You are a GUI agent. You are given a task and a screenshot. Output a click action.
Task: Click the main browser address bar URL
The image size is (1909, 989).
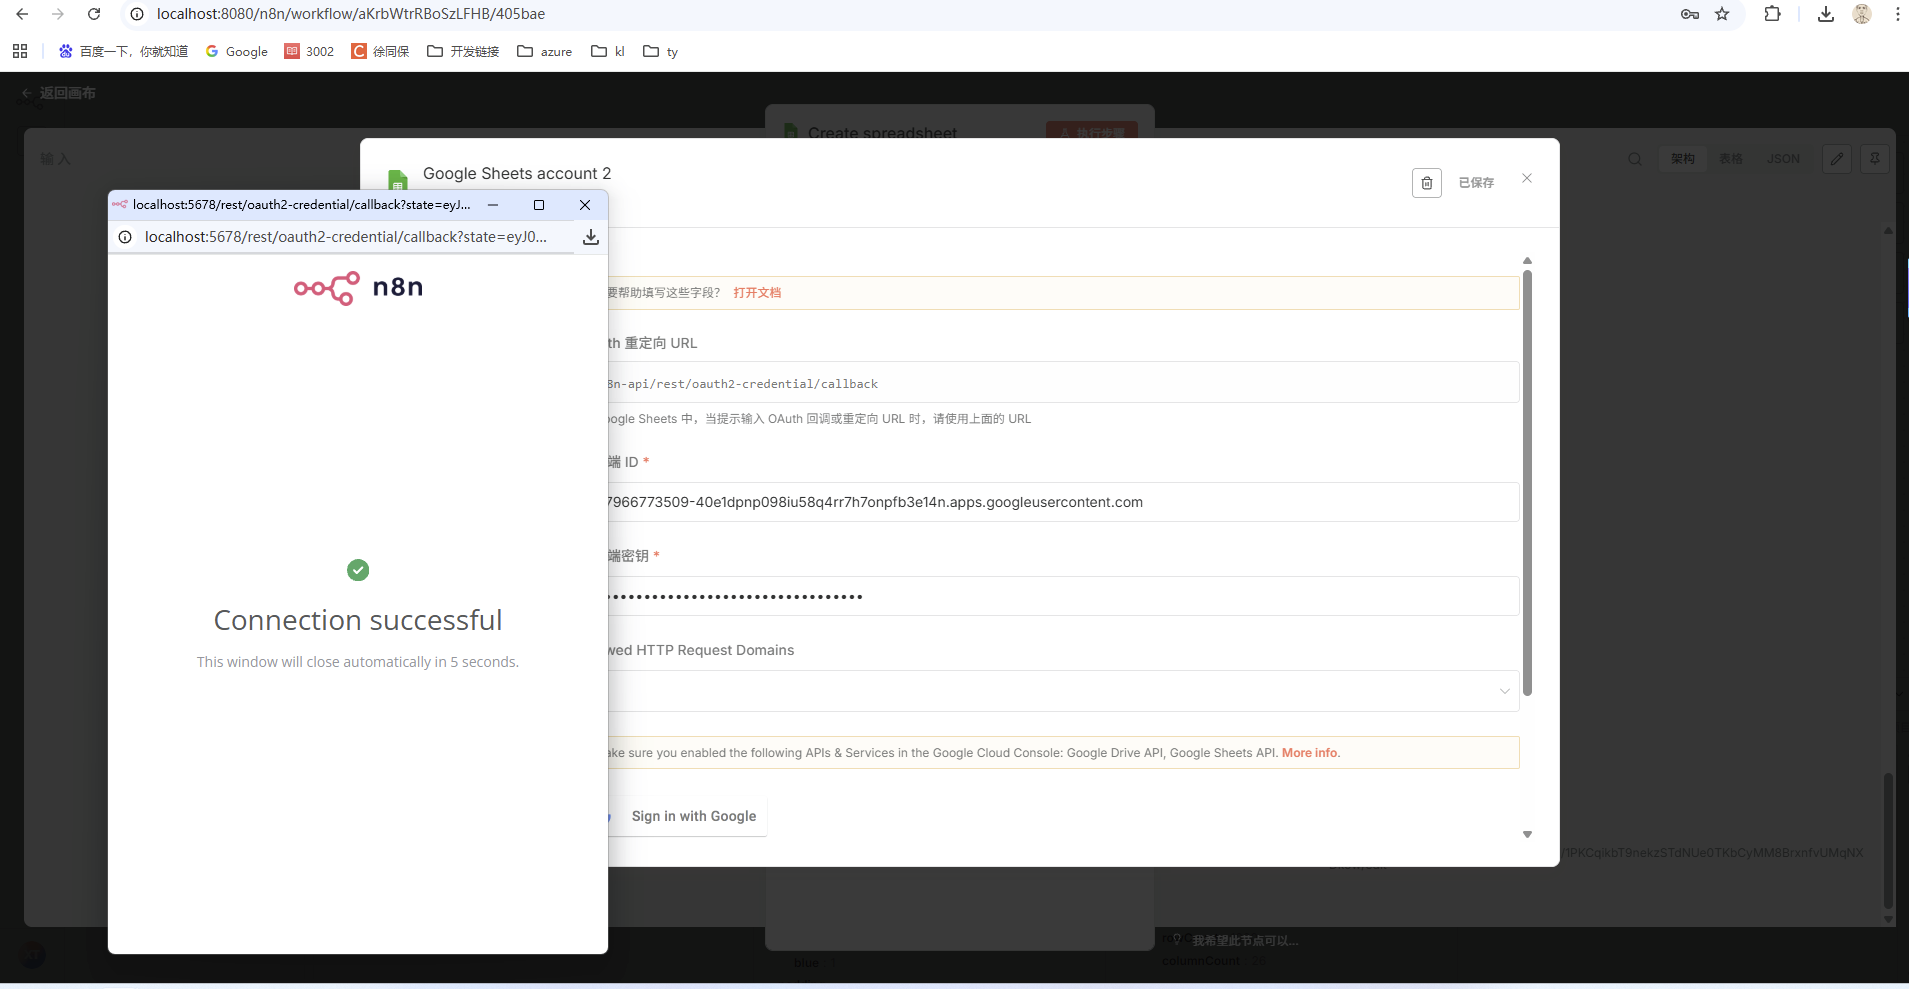pos(351,14)
